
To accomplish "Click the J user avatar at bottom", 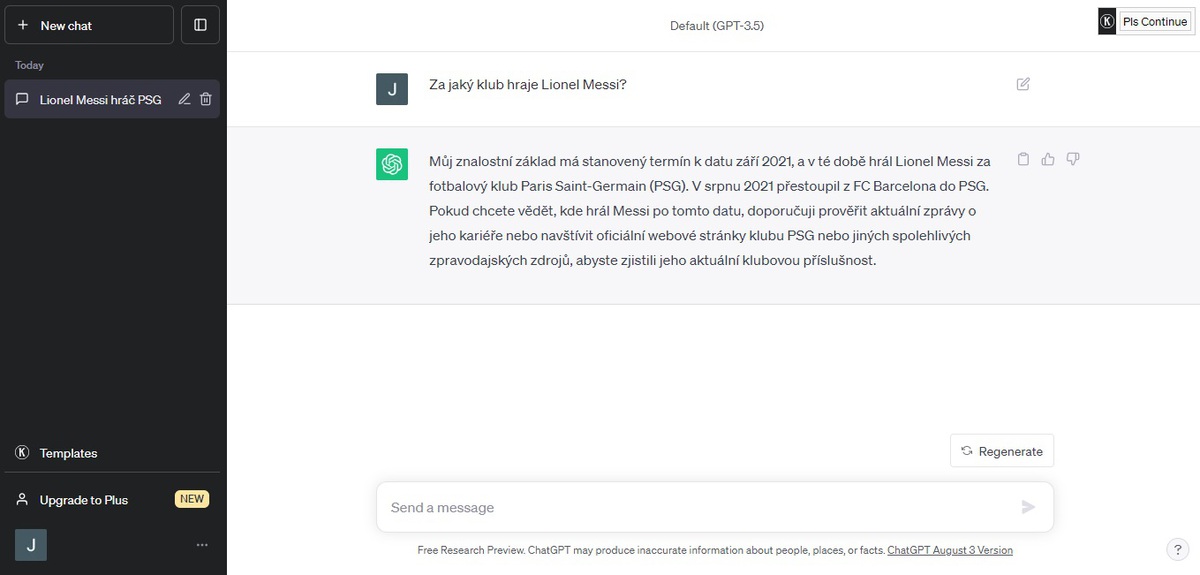I will [31, 545].
